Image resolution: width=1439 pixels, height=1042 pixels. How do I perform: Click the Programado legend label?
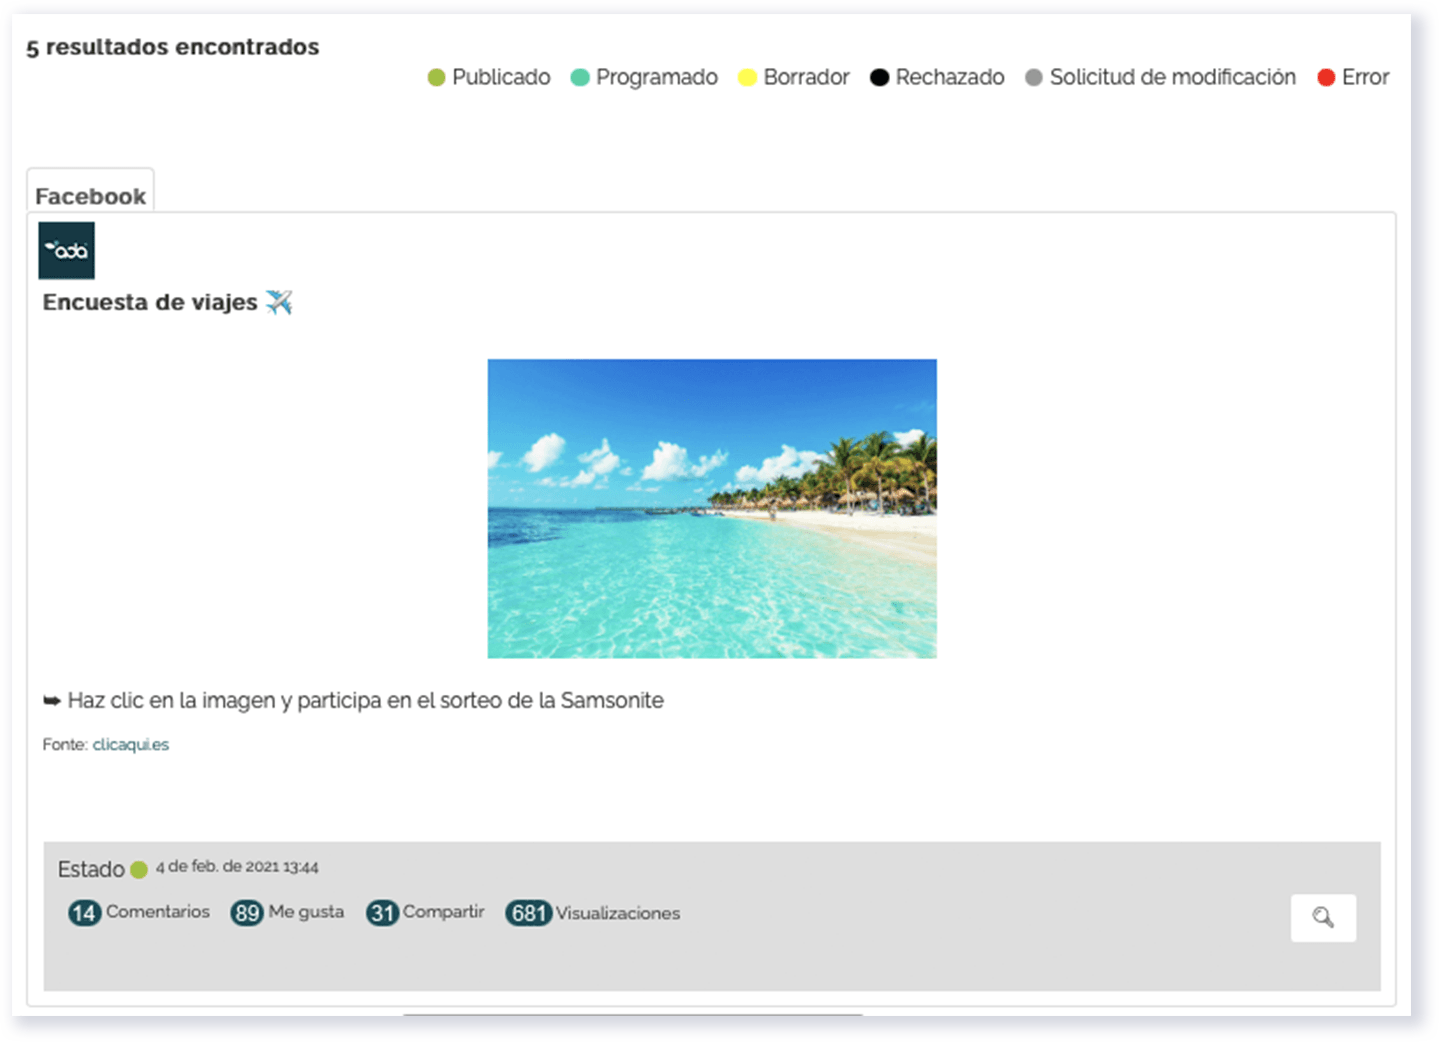point(657,77)
